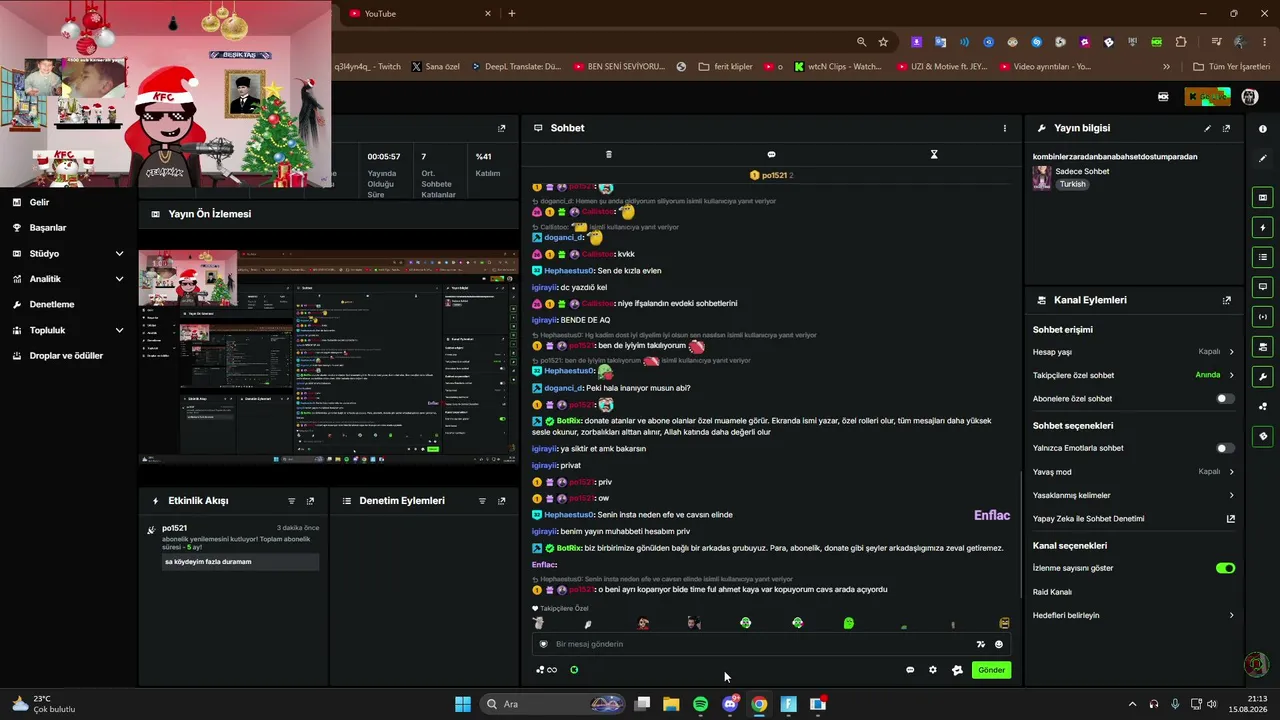Expand the Topluluk sidebar menu
This screenshot has width=1280, height=720.
point(68,330)
